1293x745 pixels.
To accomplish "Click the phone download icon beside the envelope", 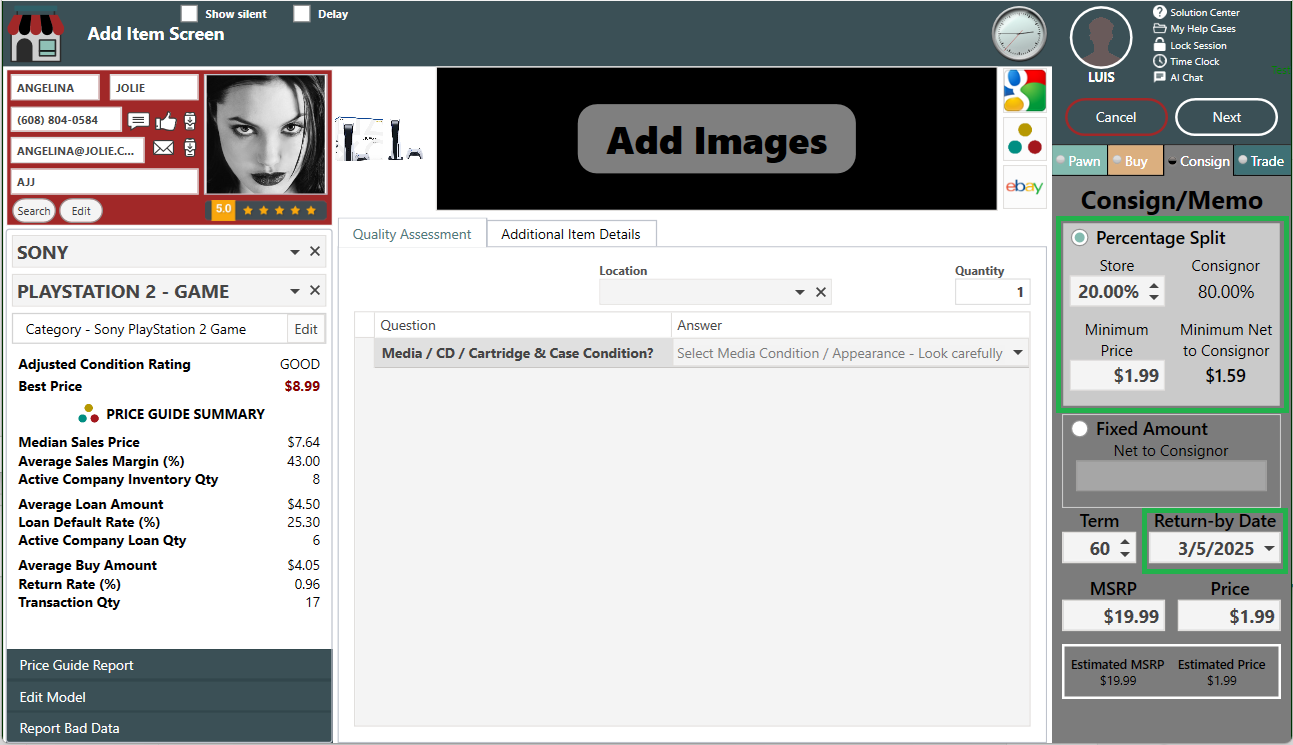I will (190, 149).
